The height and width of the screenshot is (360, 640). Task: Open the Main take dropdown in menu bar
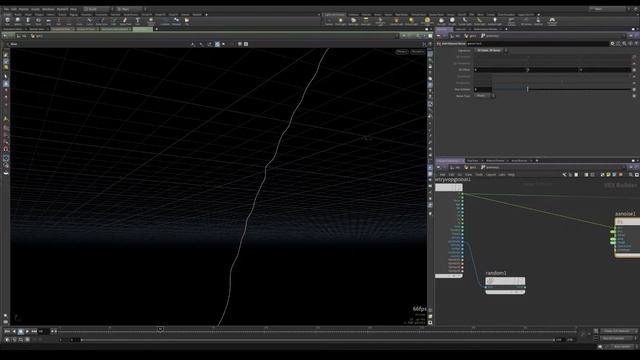pyautogui.click(x=130, y=9)
